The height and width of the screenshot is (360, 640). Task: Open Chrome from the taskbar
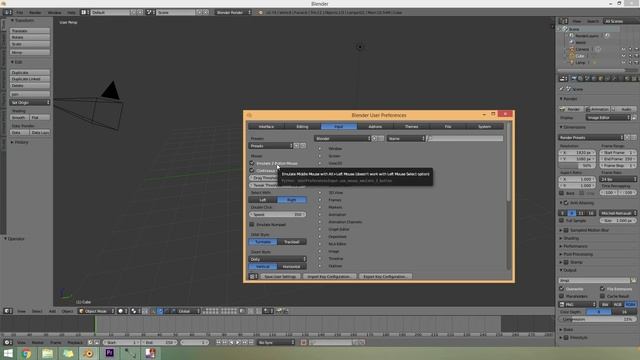pos(27,353)
